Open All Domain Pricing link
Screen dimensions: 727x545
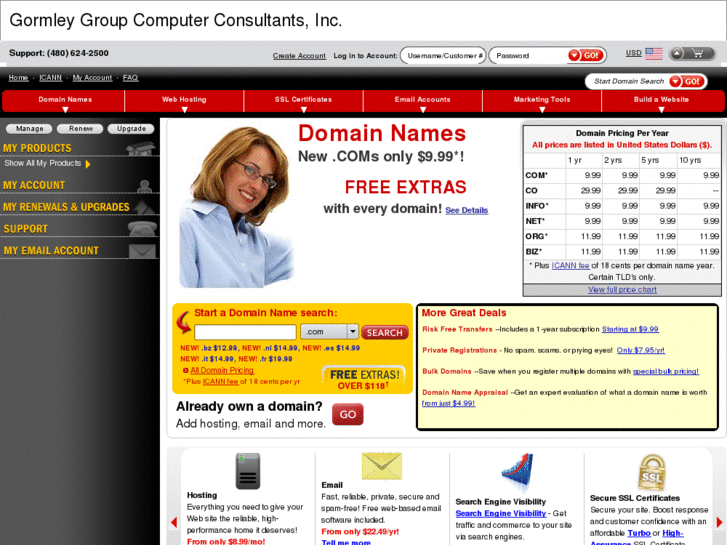click(x=222, y=371)
